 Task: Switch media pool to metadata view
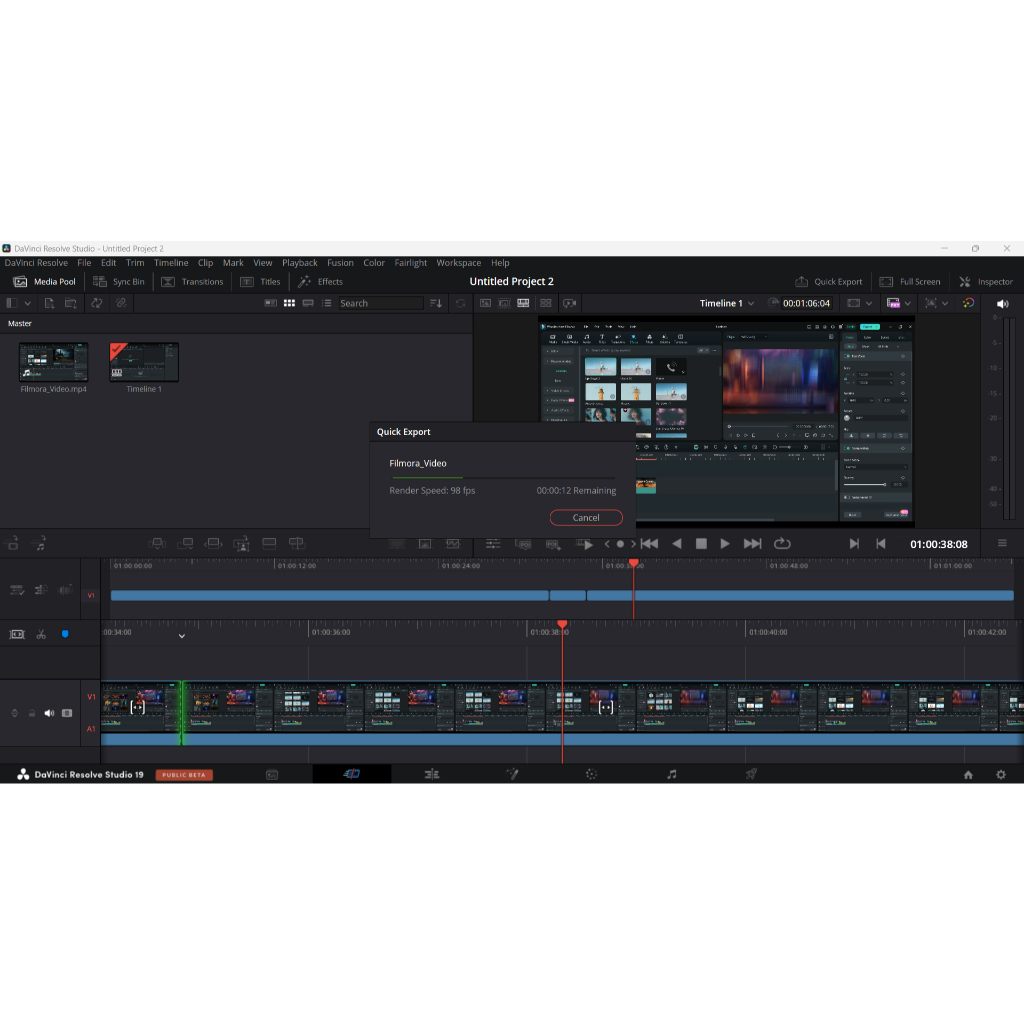click(x=270, y=303)
